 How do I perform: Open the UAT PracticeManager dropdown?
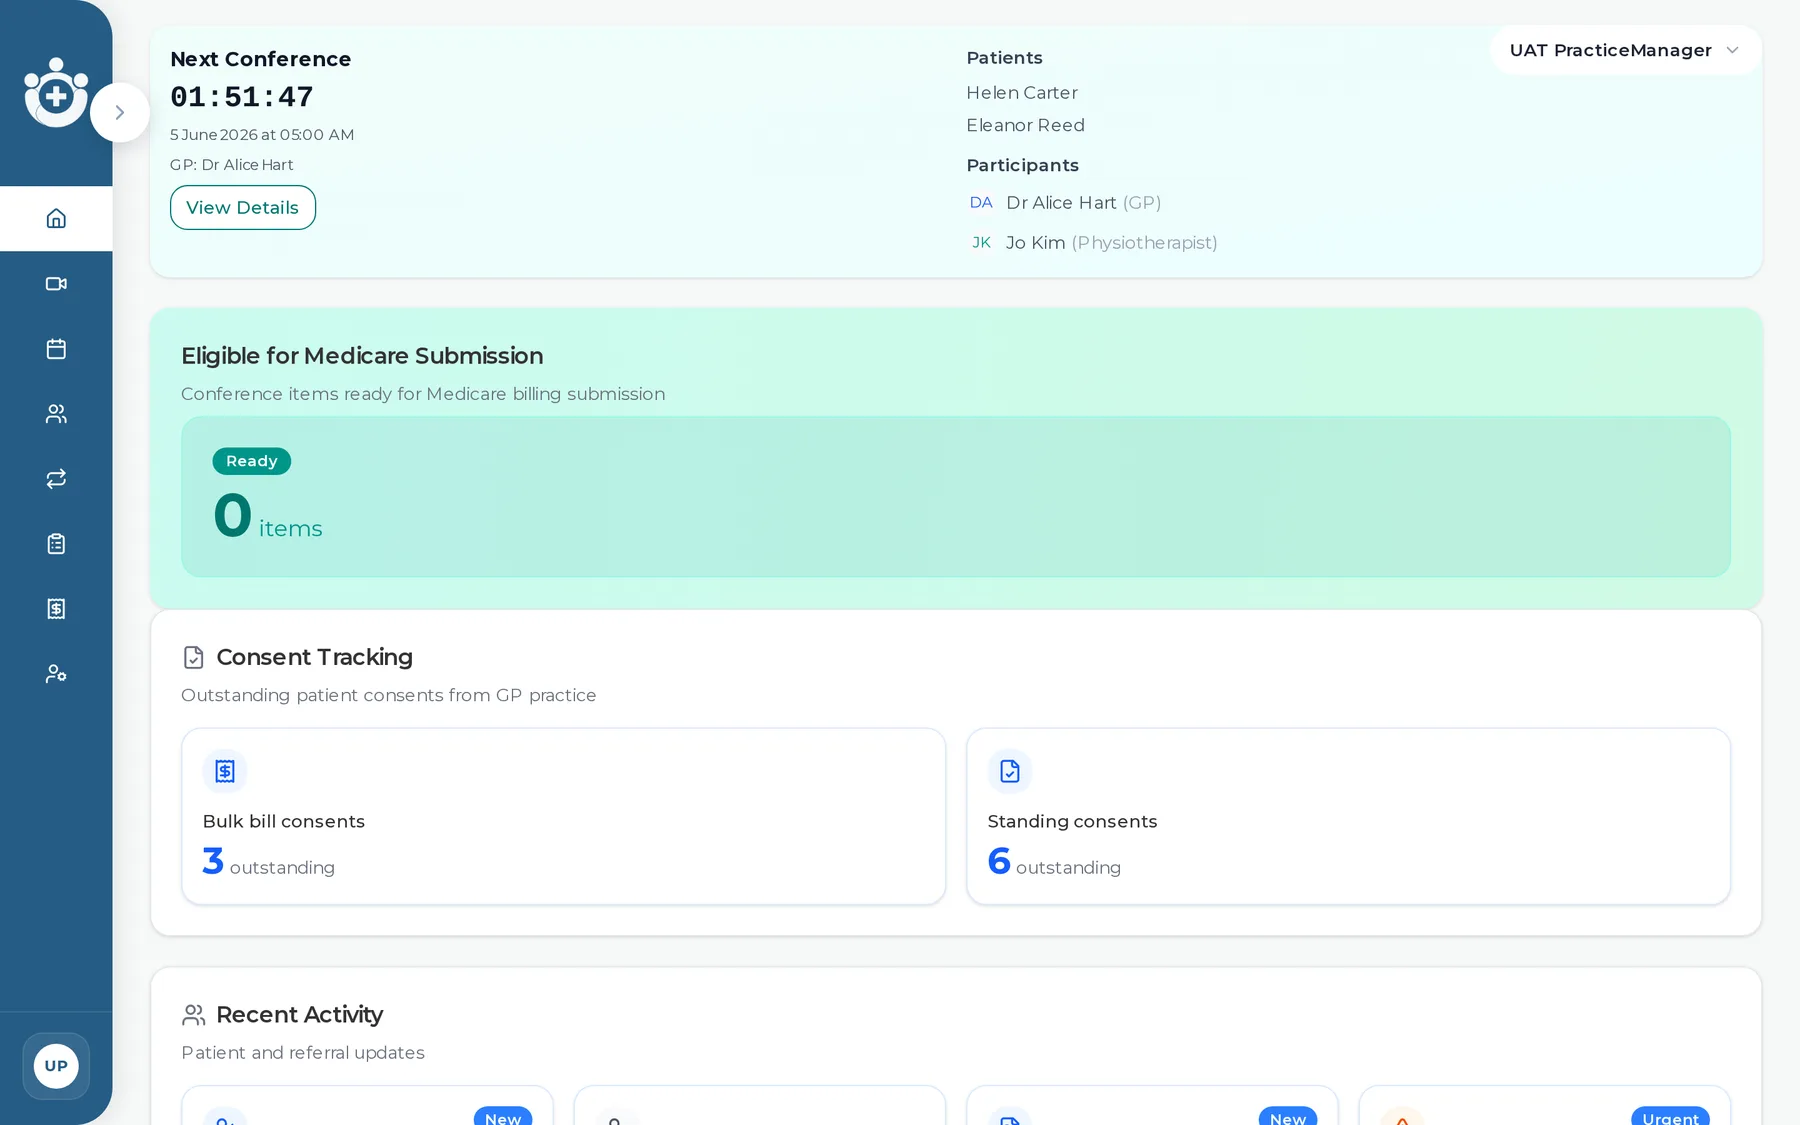coord(1626,50)
